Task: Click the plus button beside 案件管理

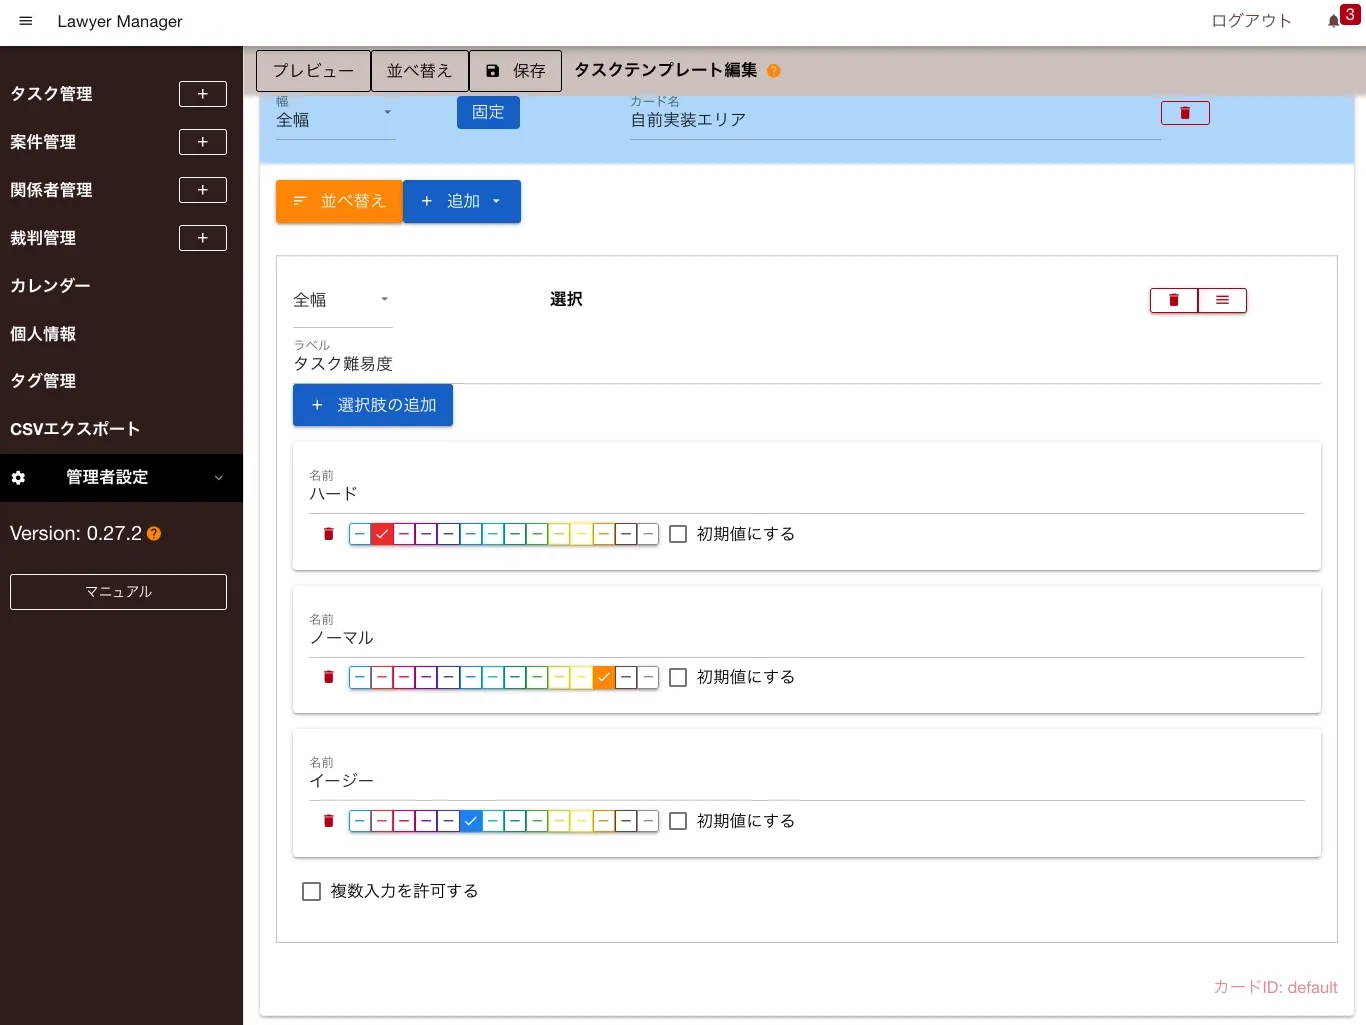Action: point(203,142)
